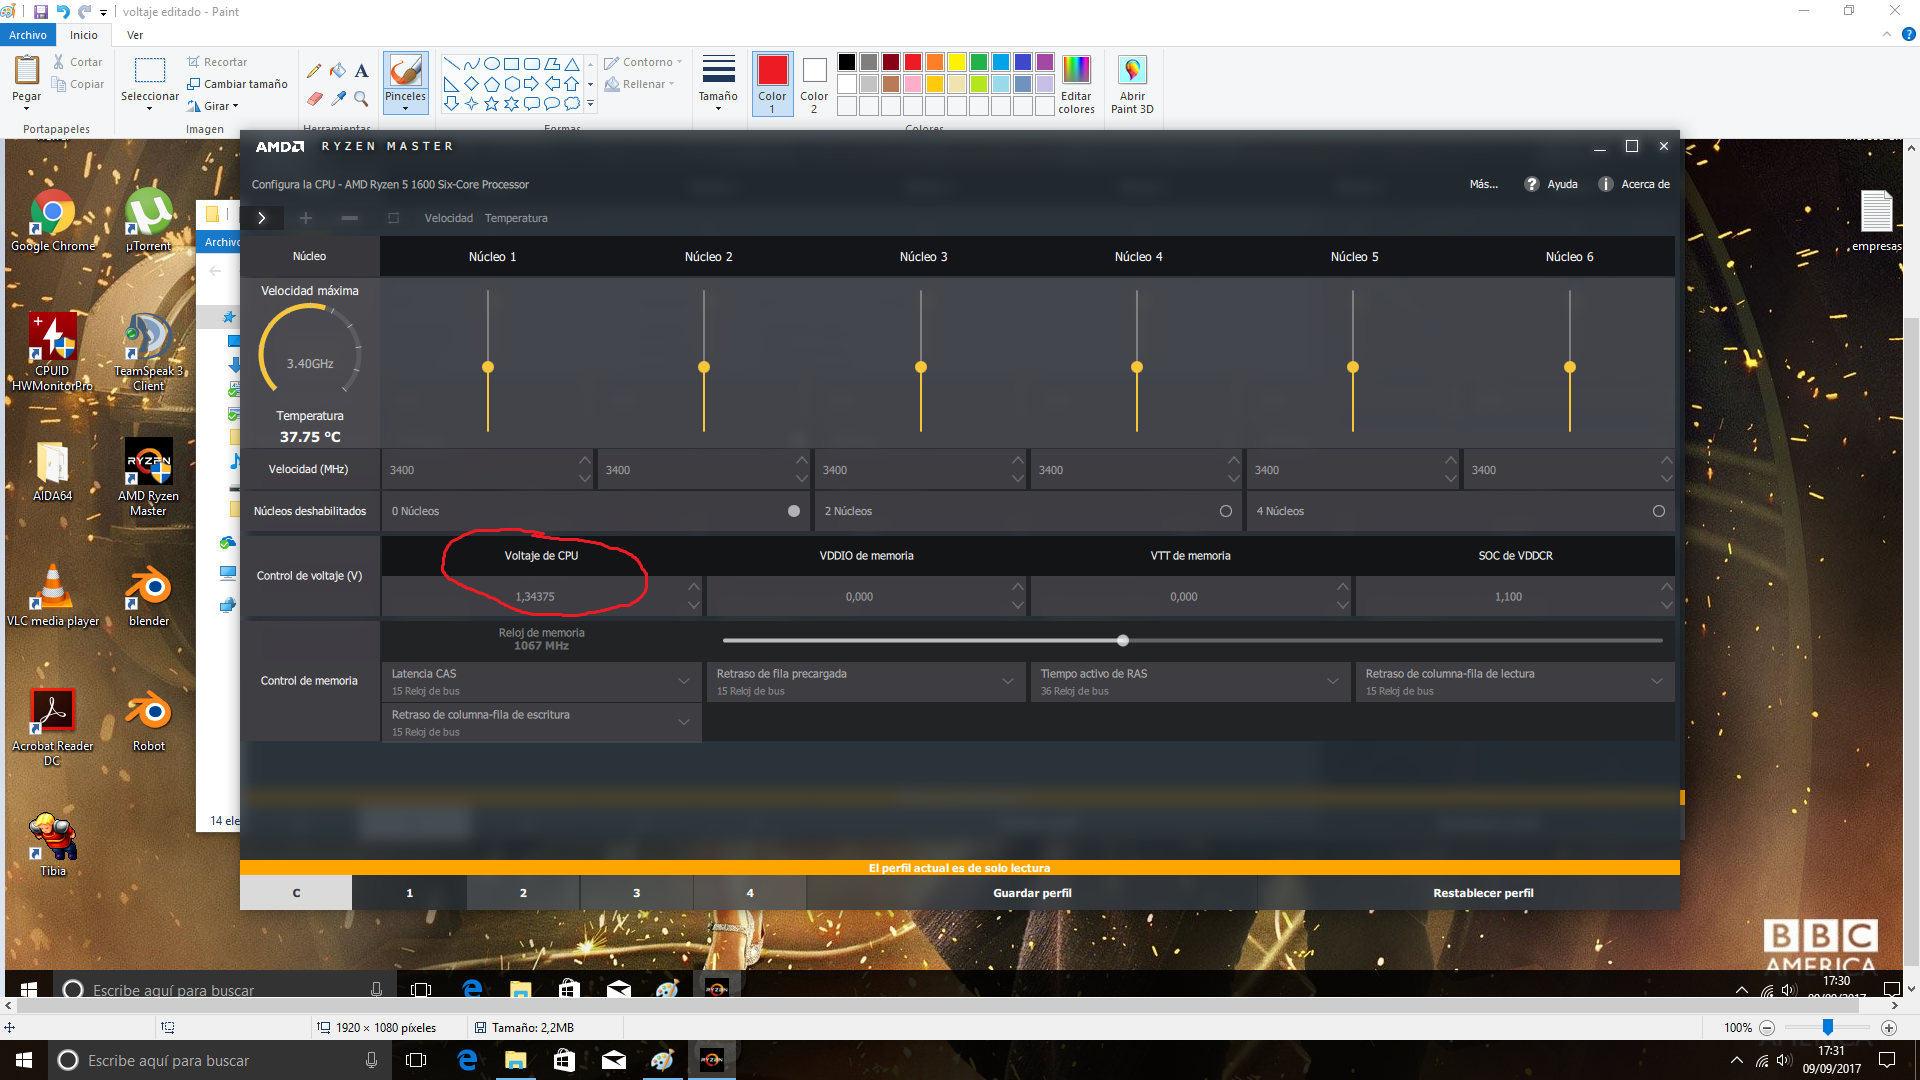Click the Color 2 button
The height and width of the screenshot is (1080, 1920).
pos(814,84)
